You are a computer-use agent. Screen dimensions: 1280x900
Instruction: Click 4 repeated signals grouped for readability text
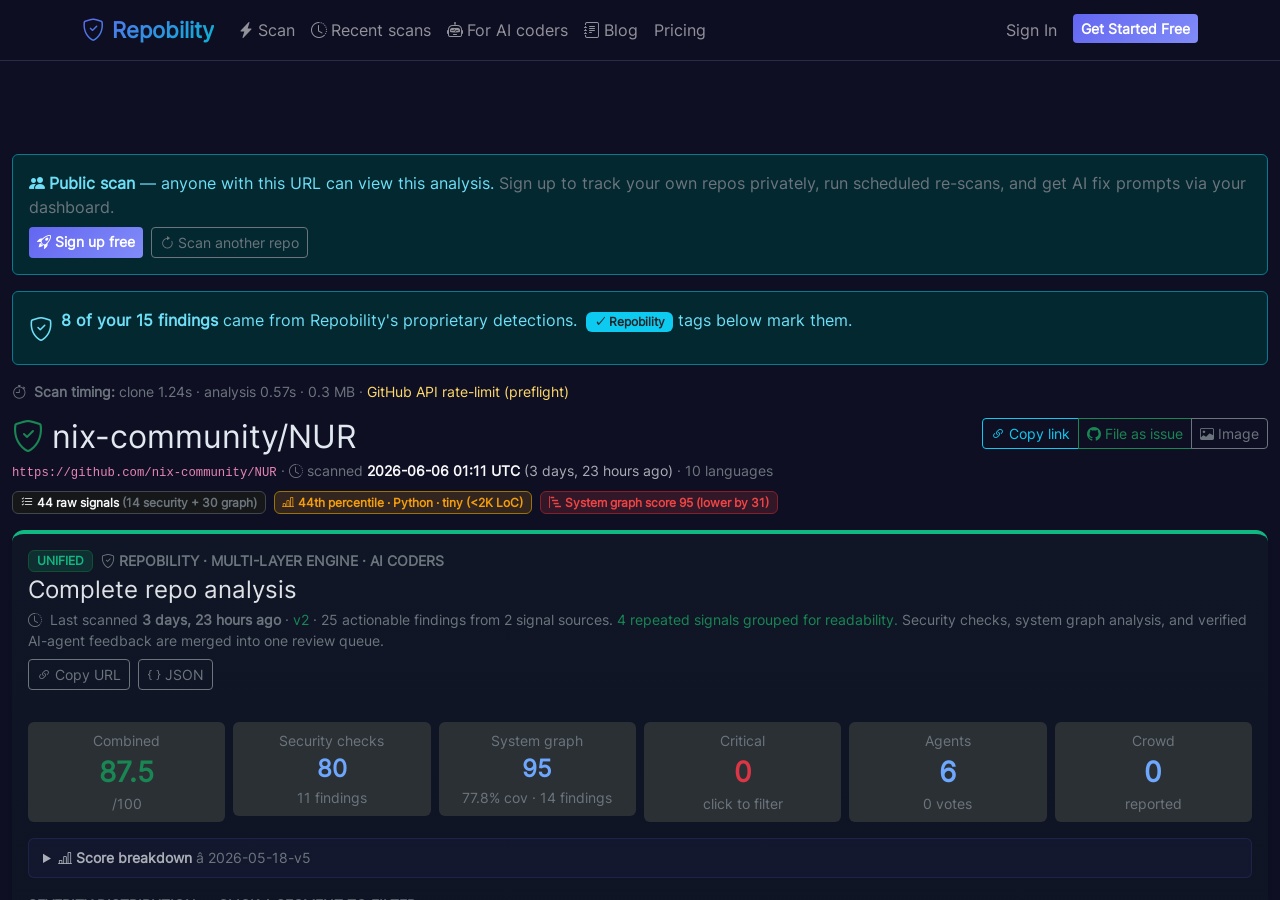pos(756,620)
